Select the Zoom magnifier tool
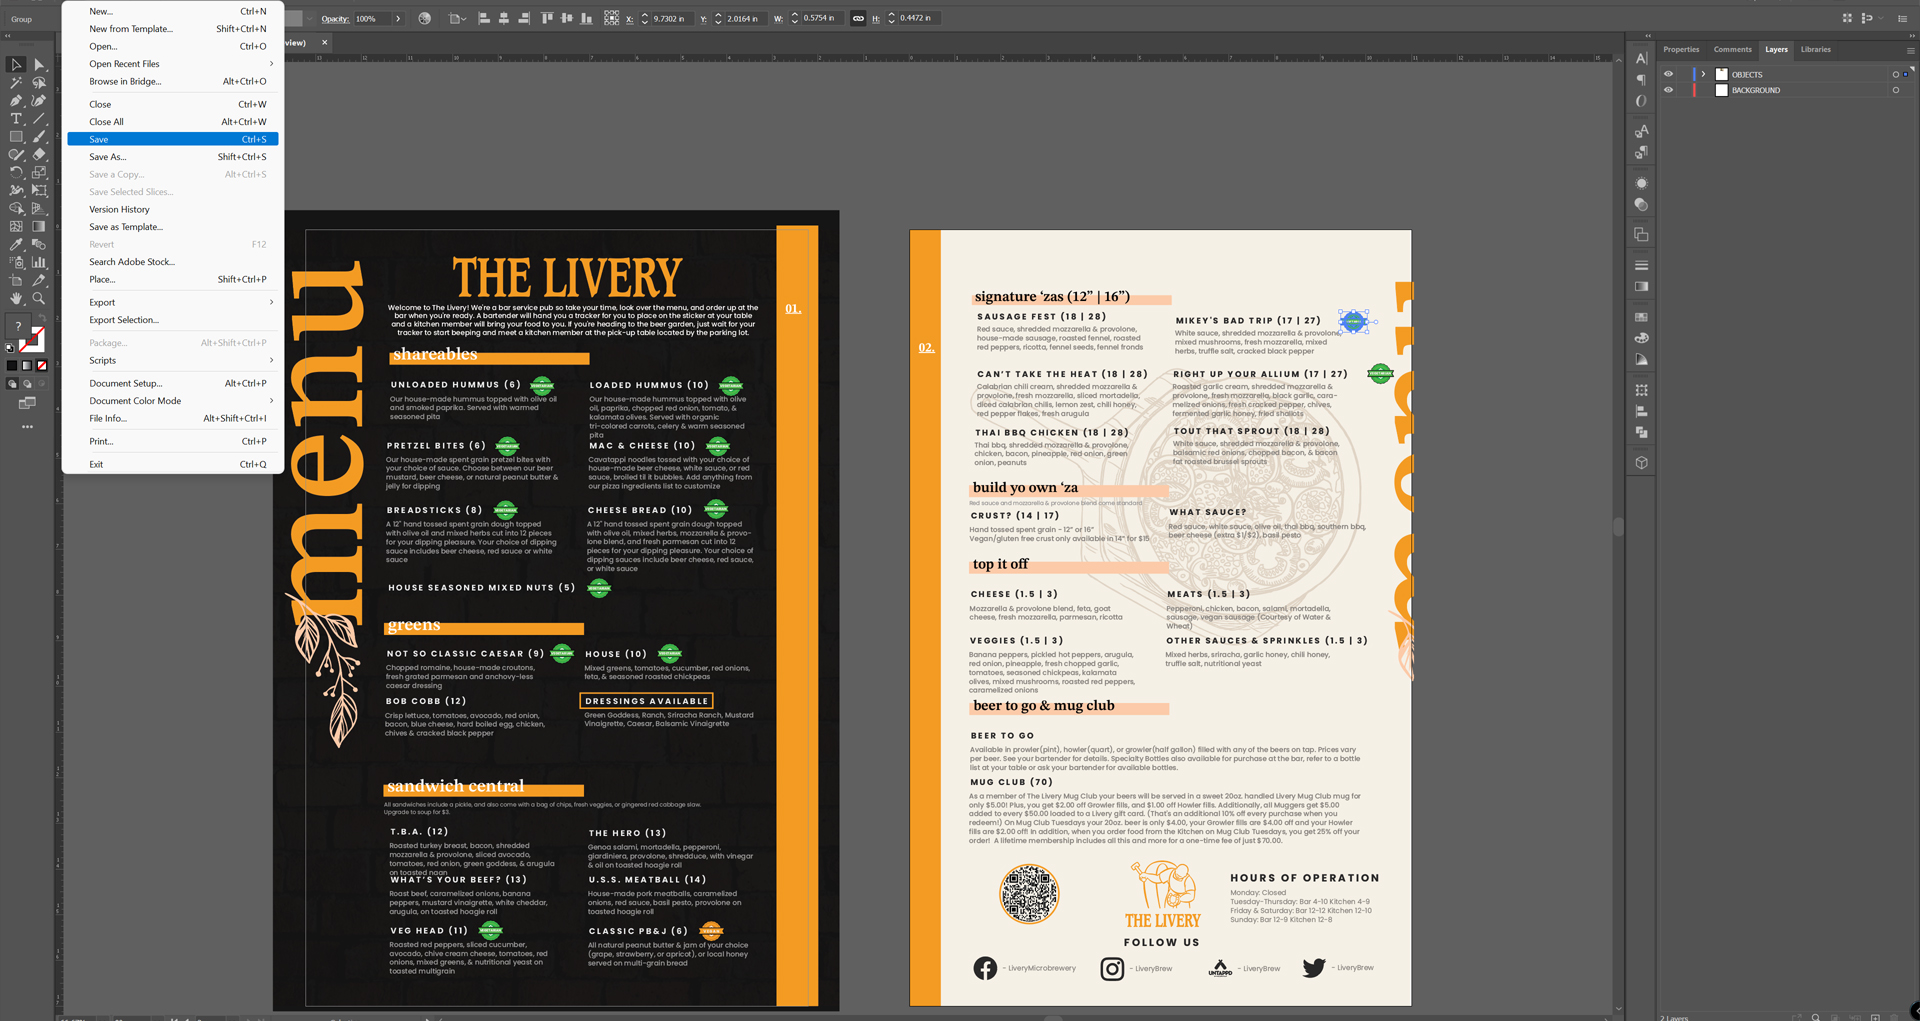The width and height of the screenshot is (1920, 1021). [x=39, y=299]
